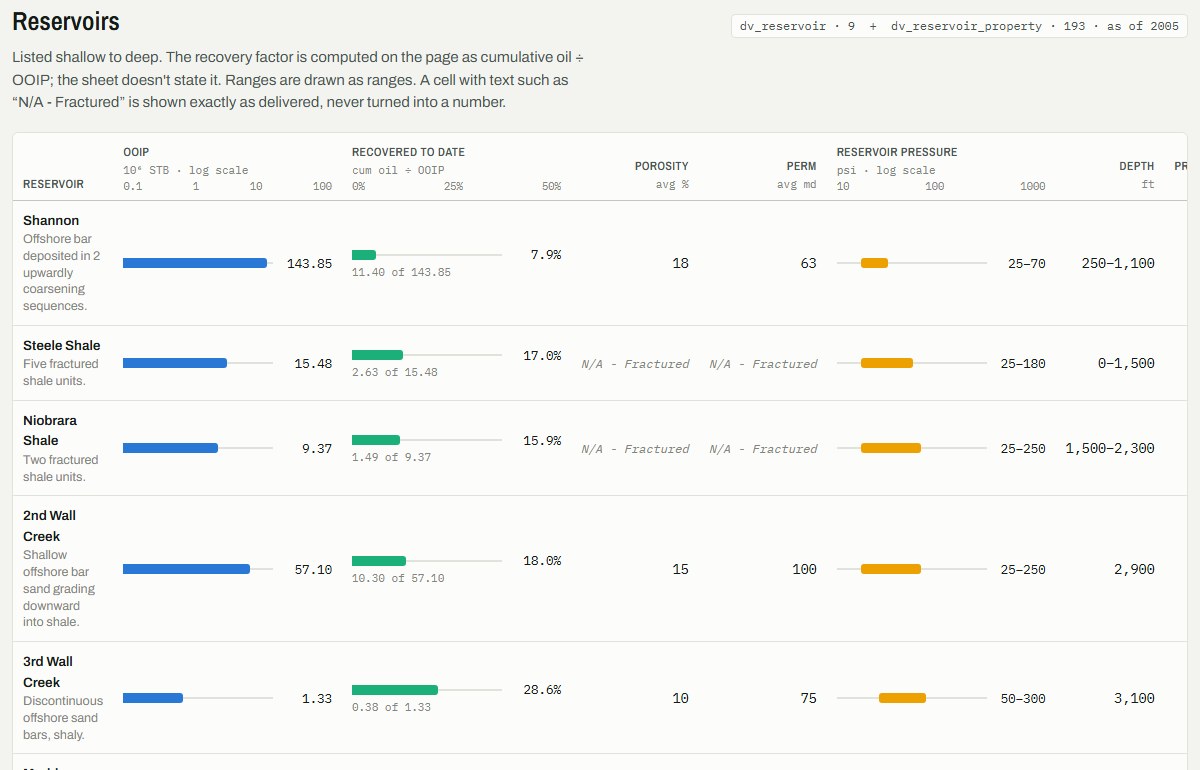Click Shannon's porosity value "18"
The image size is (1200, 770).
coord(681,263)
